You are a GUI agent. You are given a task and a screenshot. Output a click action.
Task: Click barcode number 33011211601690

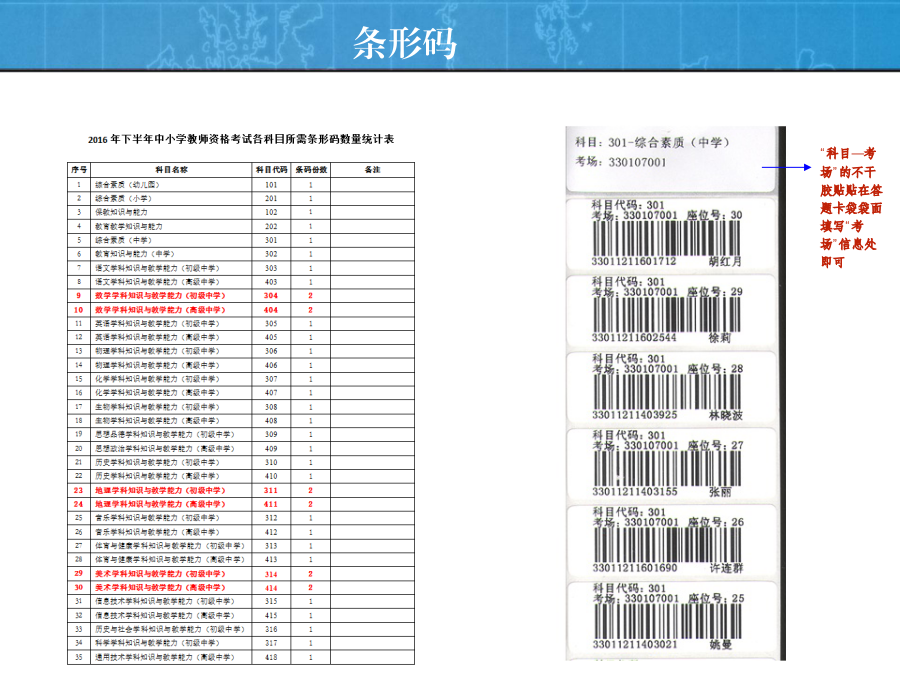click(x=635, y=568)
